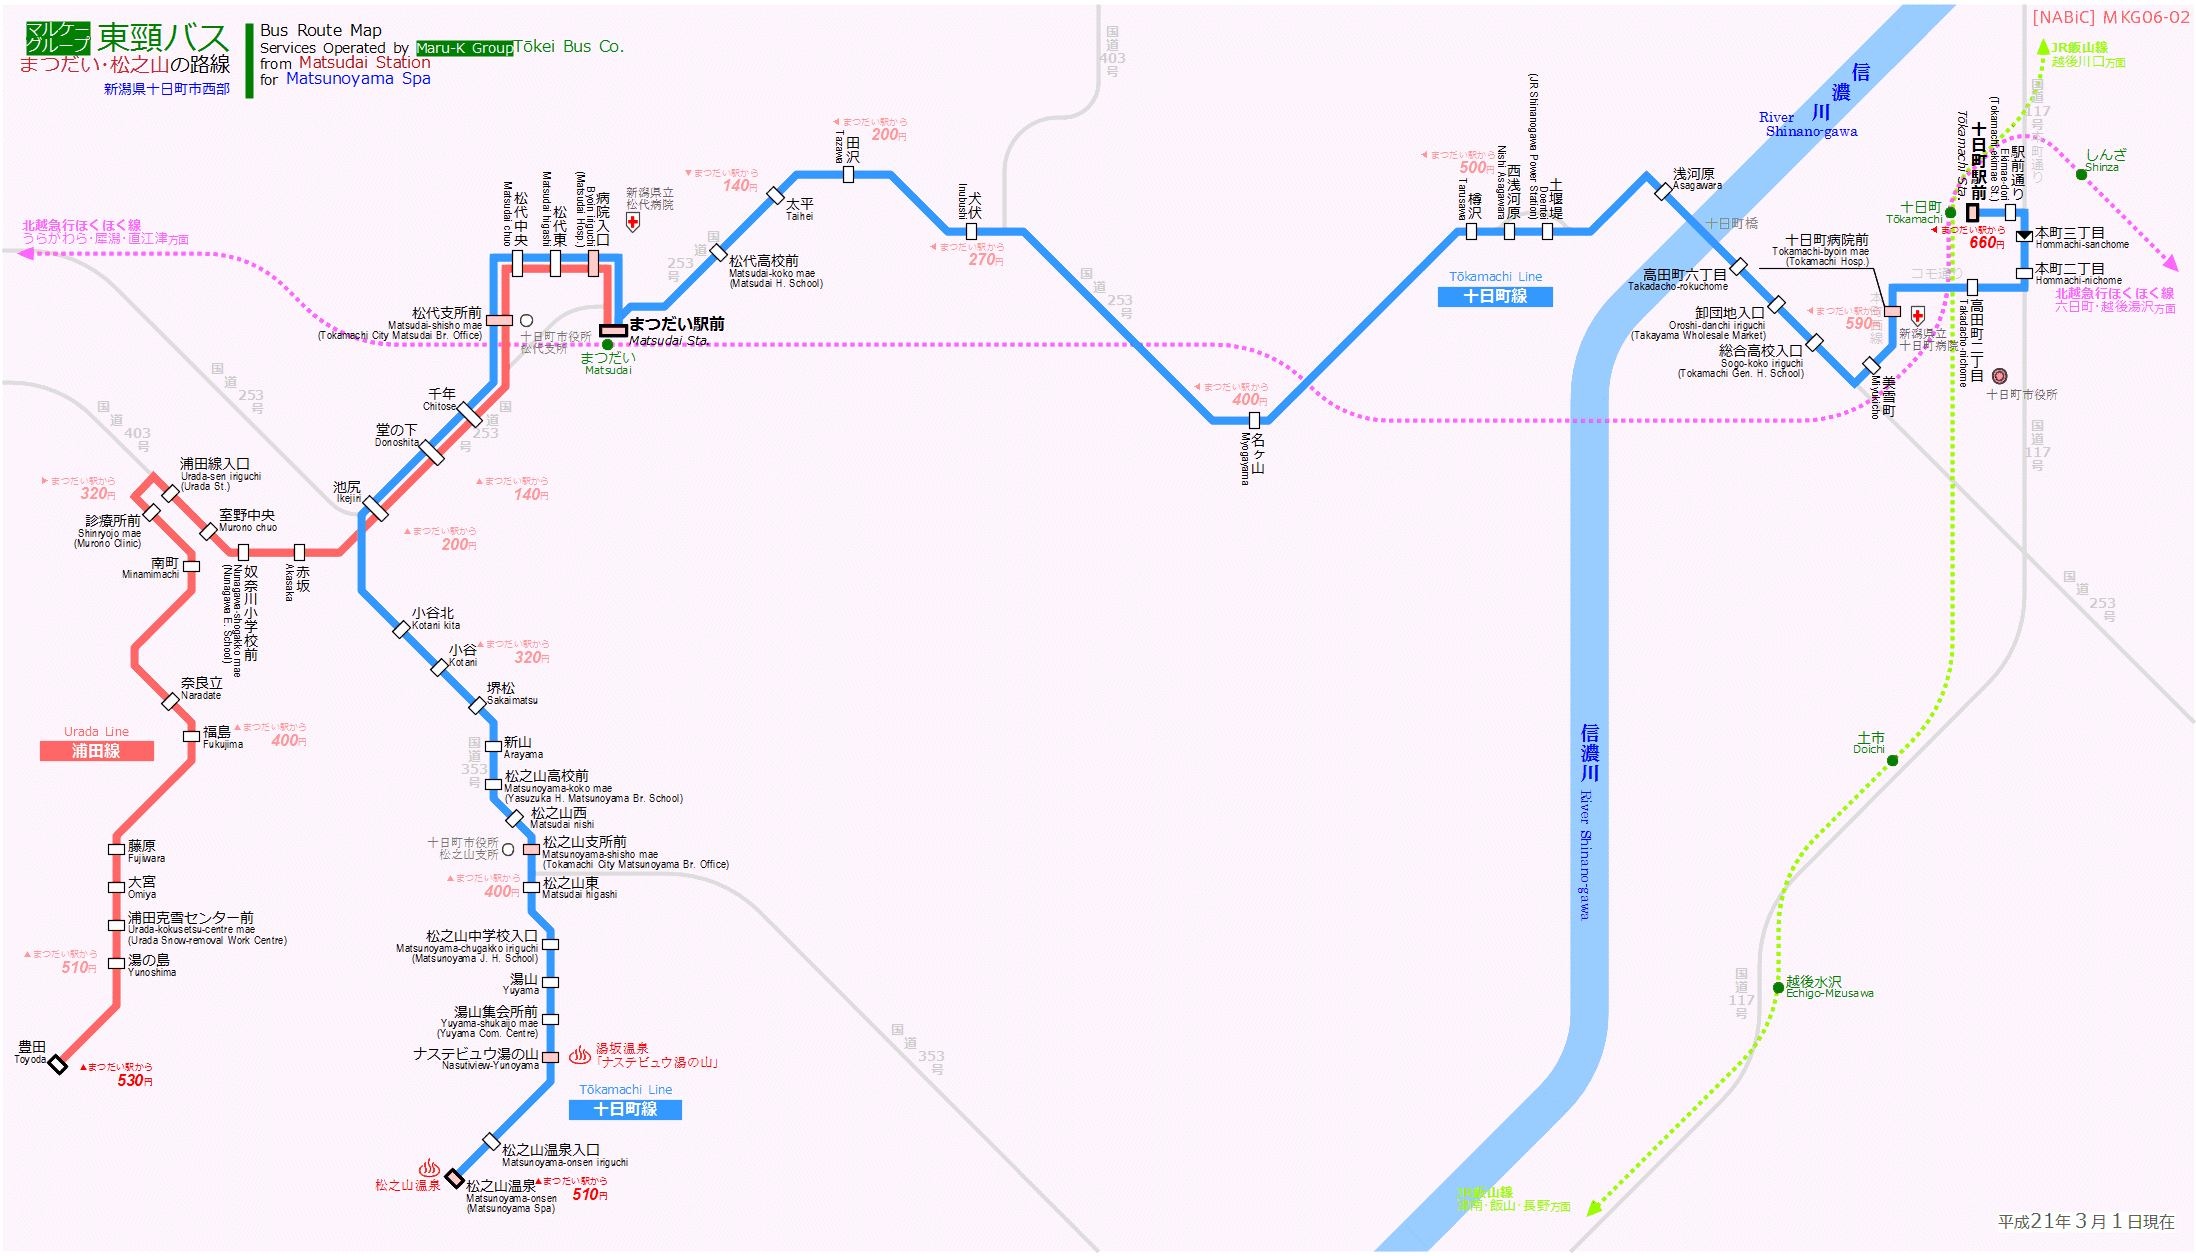Click the lower blue 十日町線 label near Matsunoyama

(x=625, y=1109)
